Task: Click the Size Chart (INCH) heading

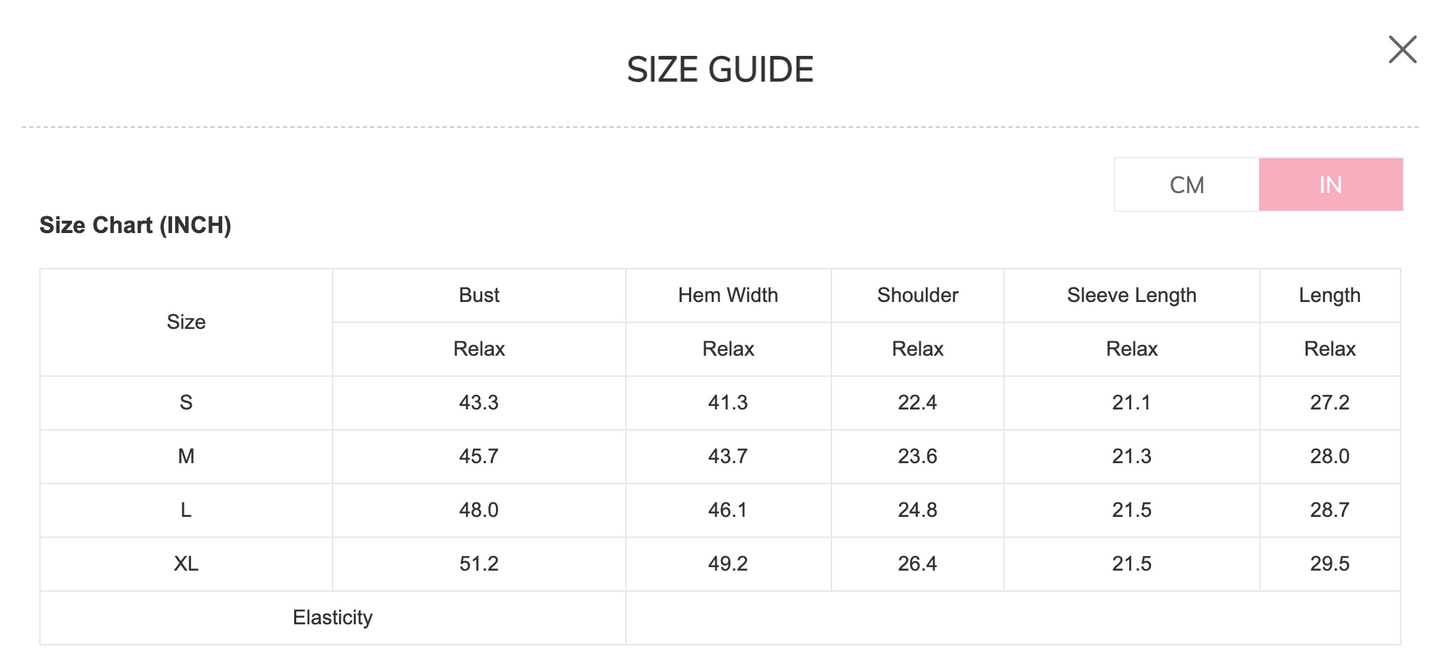Action: (x=135, y=226)
